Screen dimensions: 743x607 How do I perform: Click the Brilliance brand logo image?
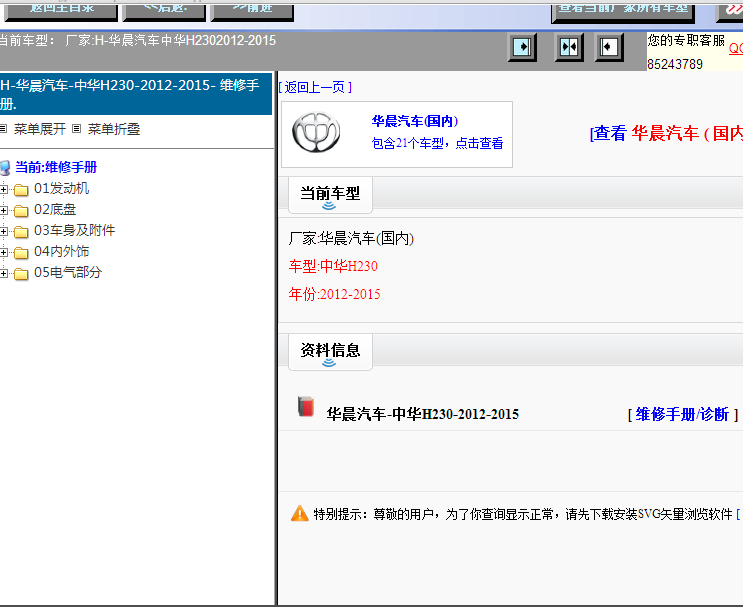click(x=316, y=132)
